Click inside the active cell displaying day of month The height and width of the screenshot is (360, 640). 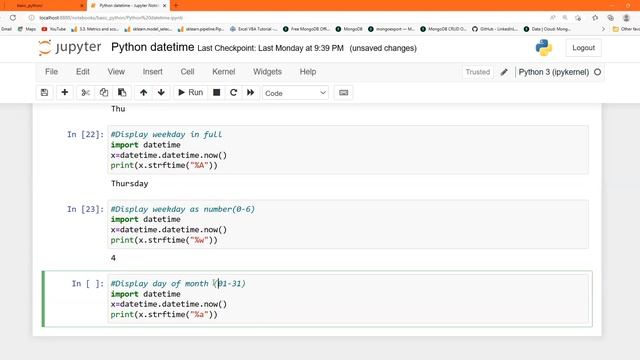348,299
